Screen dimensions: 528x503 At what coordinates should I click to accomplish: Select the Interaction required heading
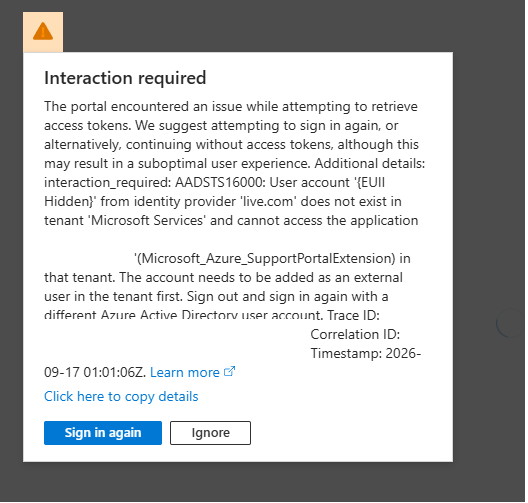pos(125,78)
